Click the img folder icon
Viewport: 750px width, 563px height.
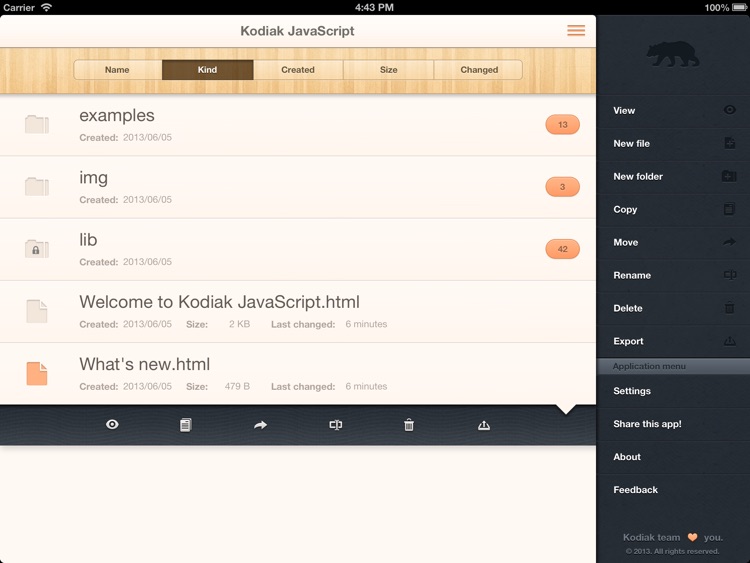(x=37, y=187)
